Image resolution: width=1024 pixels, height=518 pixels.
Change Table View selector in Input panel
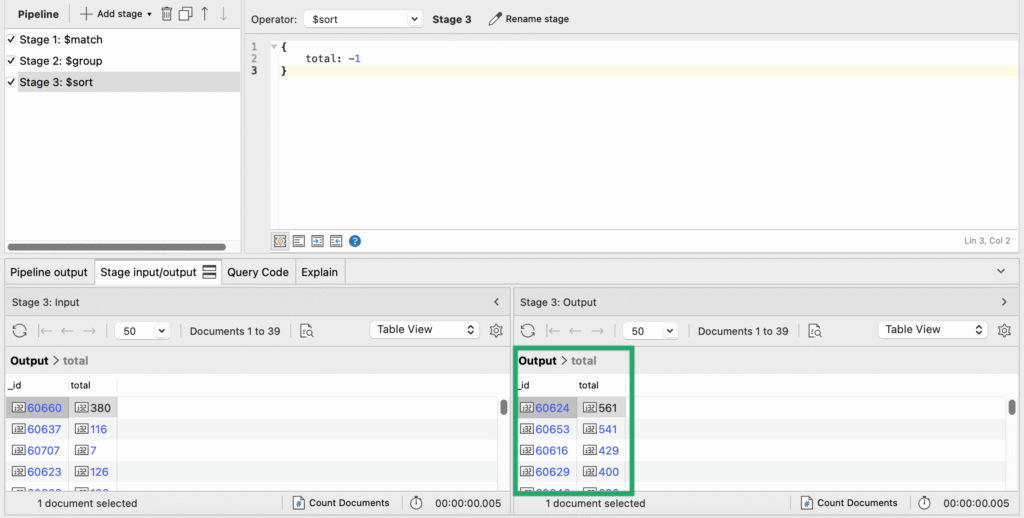[424, 330]
